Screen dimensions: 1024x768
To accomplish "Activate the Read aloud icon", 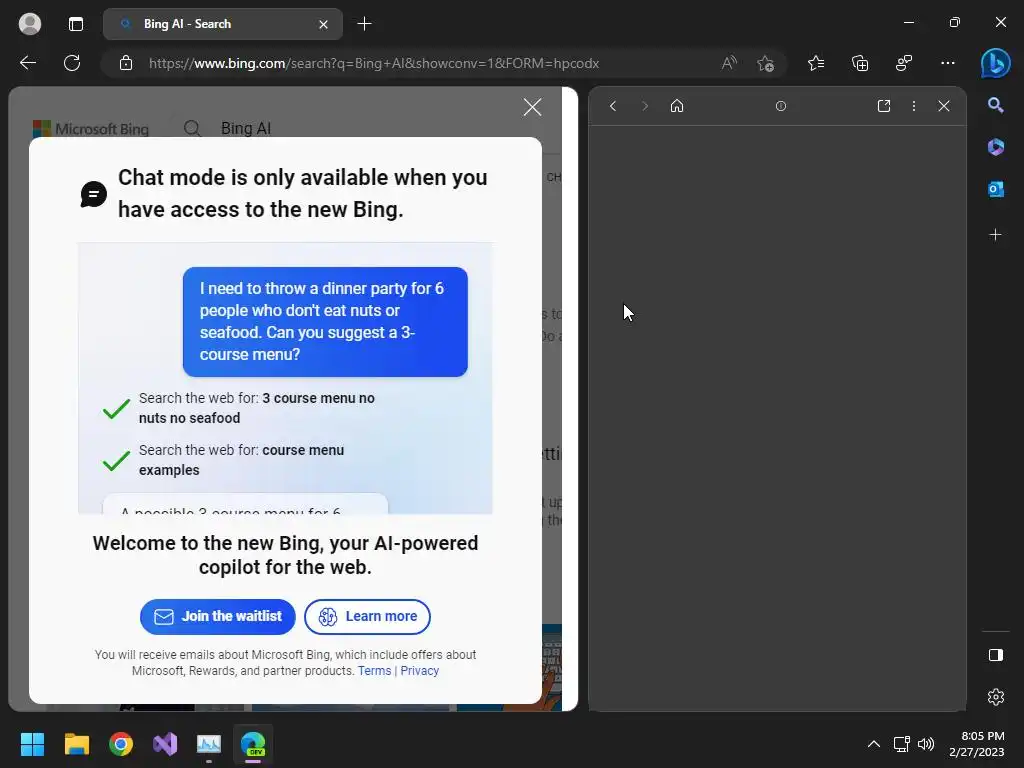I will point(729,63).
